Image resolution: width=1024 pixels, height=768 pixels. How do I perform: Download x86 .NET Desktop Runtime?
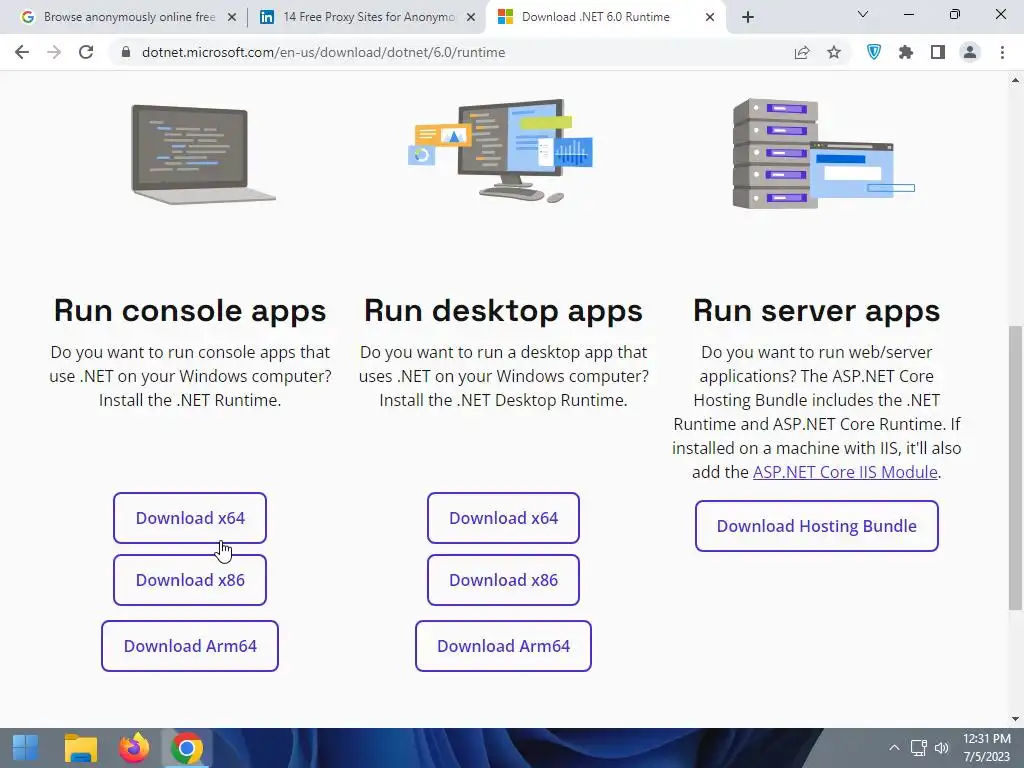coord(504,580)
